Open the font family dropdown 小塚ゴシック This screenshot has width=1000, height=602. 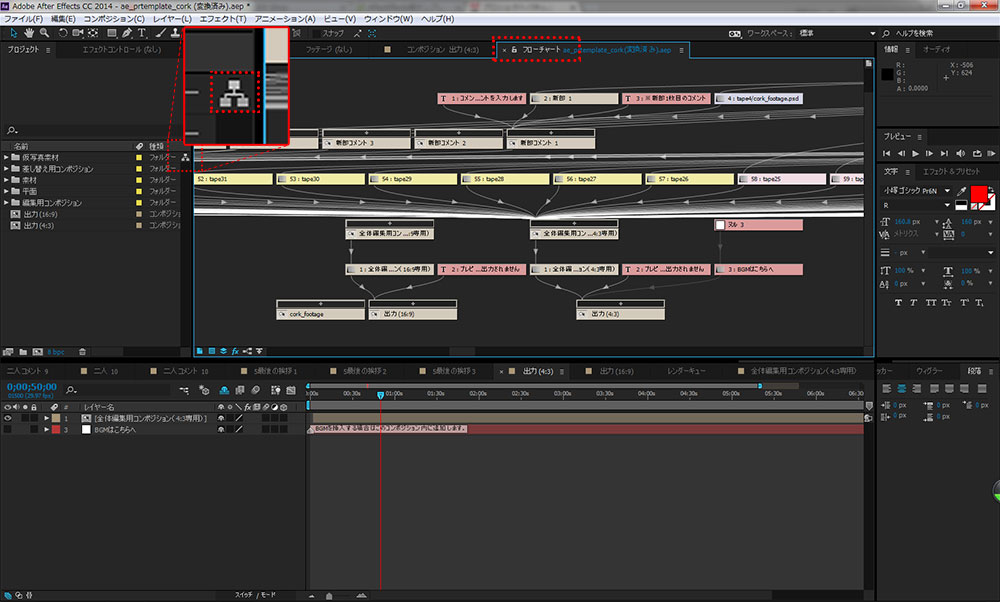click(x=916, y=191)
